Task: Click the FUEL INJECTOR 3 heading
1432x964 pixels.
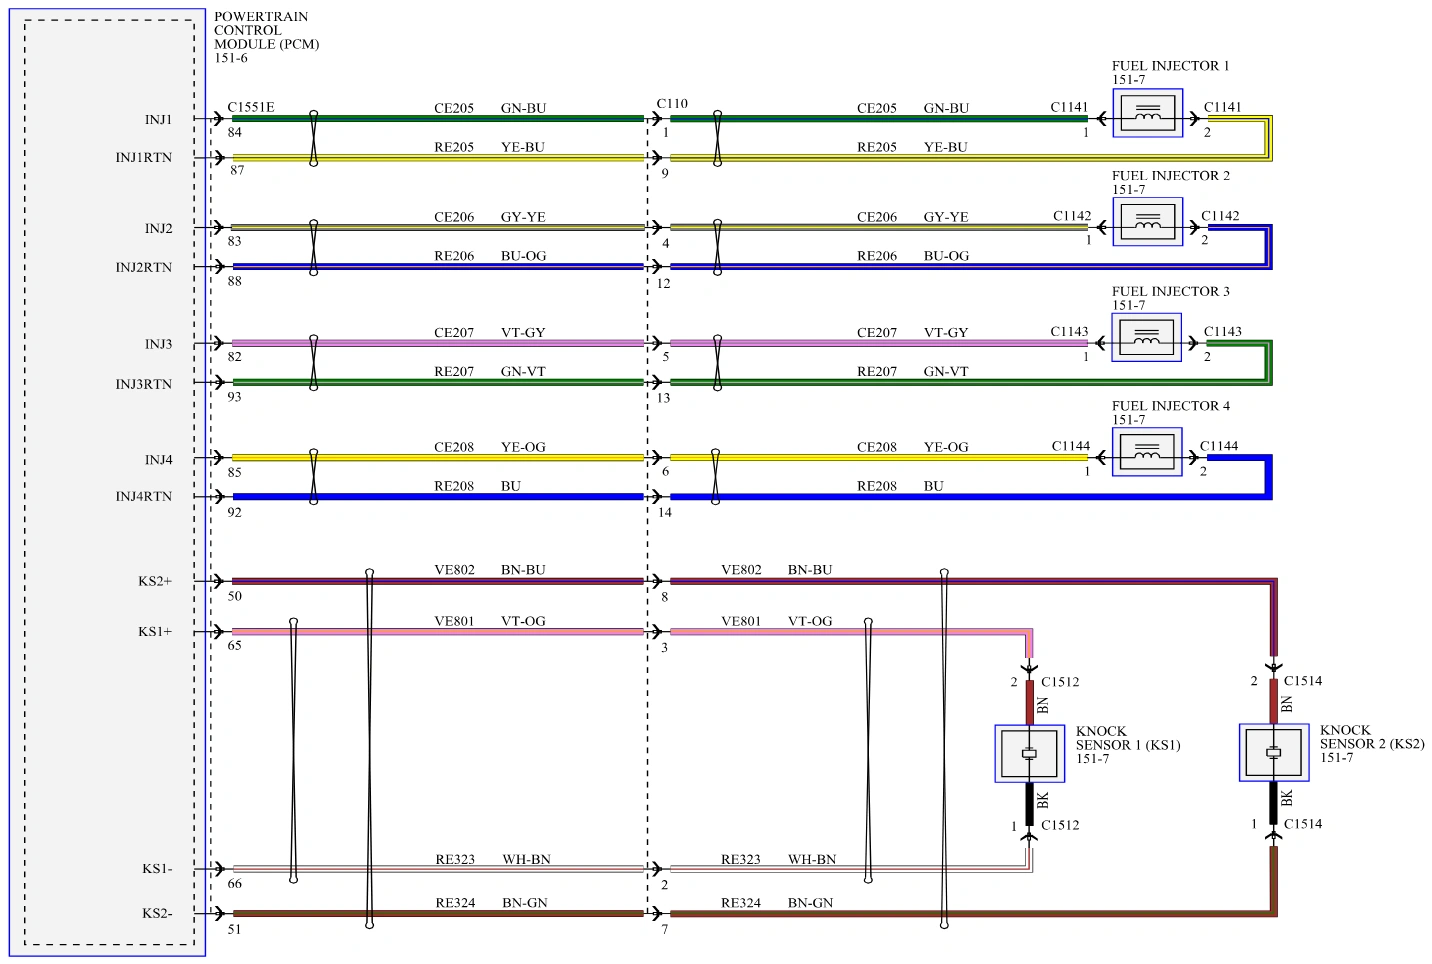Action: pyautogui.click(x=1171, y=291)
